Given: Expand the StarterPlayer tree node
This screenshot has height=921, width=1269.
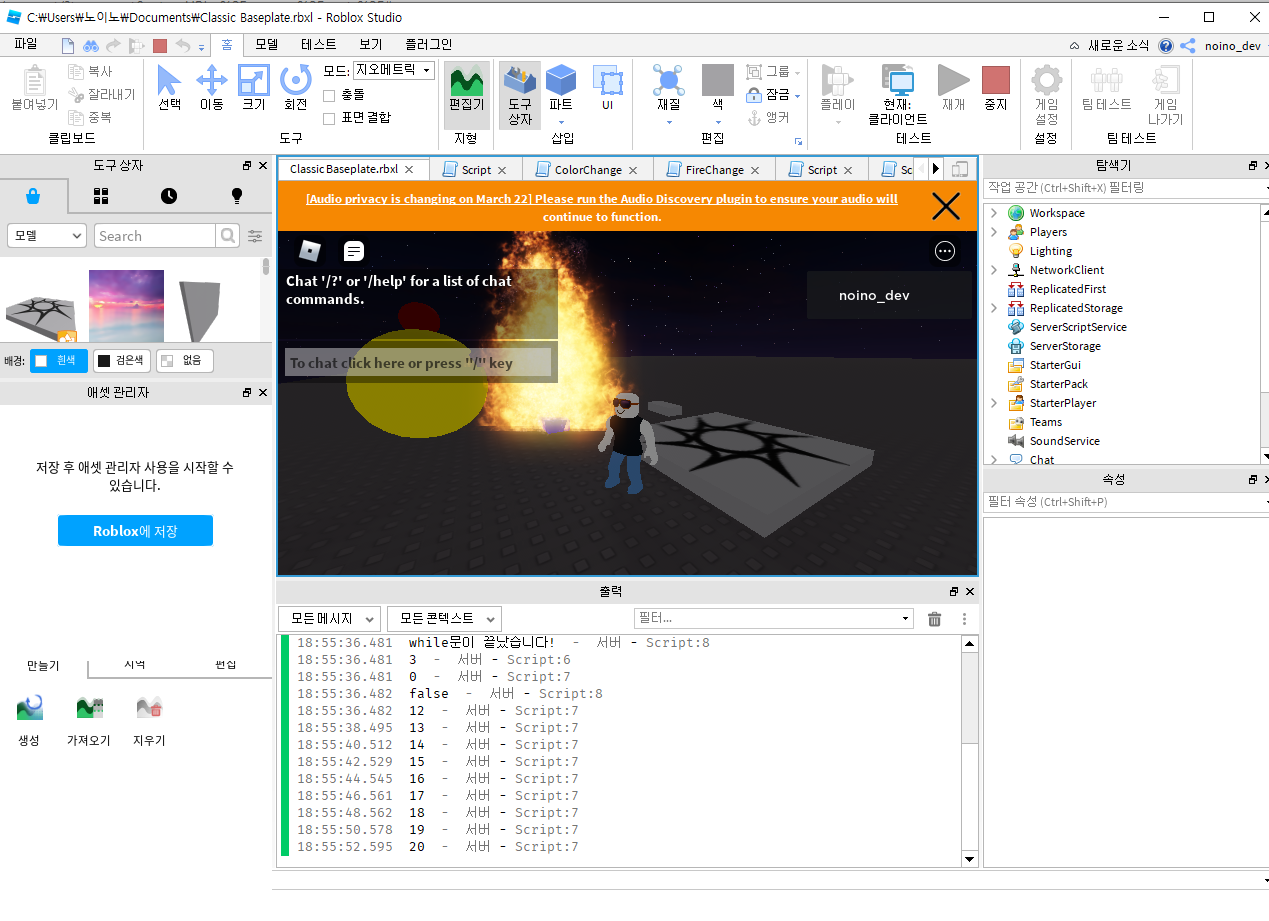Looking at the screenshot, I should click(x=994, y=403).
